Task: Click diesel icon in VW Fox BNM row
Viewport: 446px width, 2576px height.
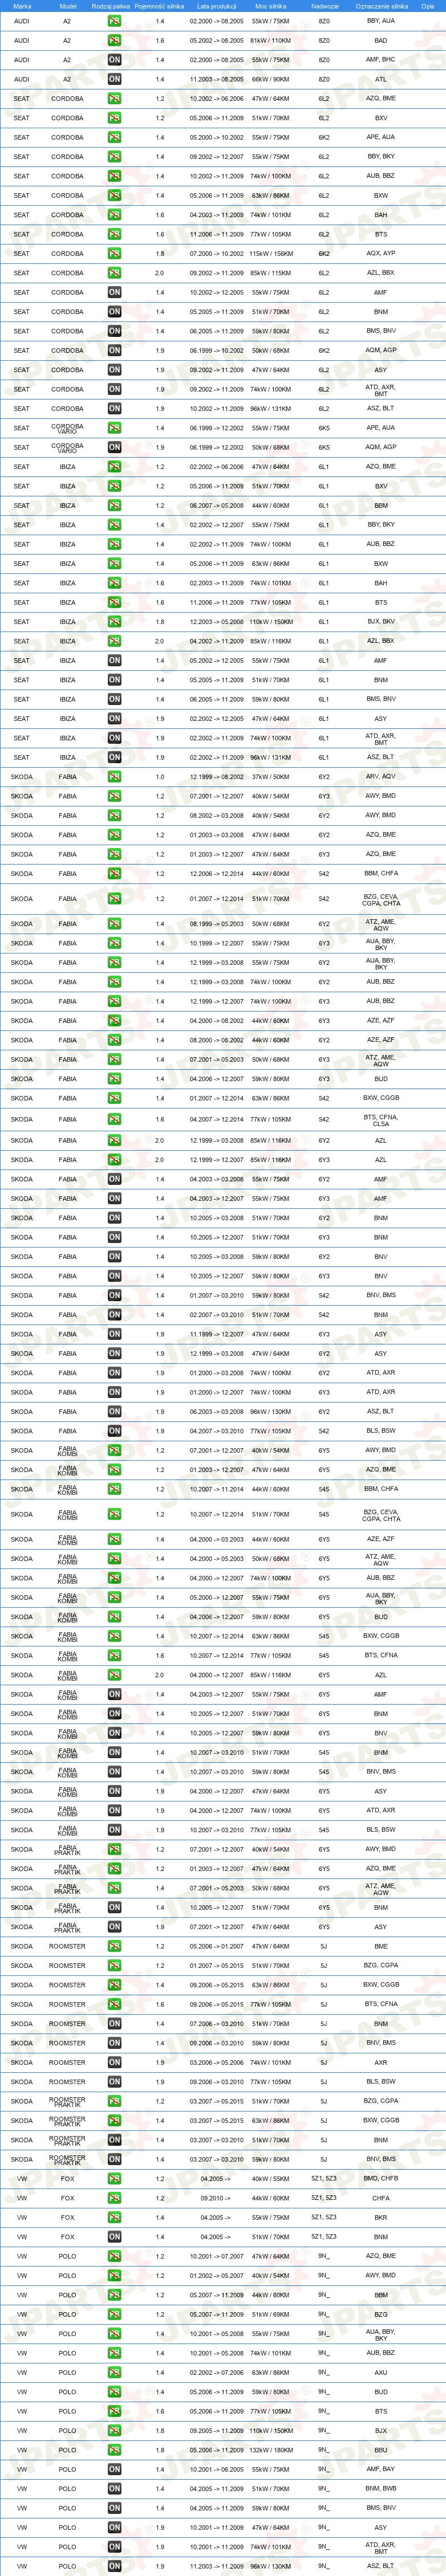Action: pyautogui.click(x=114, y=2237)
